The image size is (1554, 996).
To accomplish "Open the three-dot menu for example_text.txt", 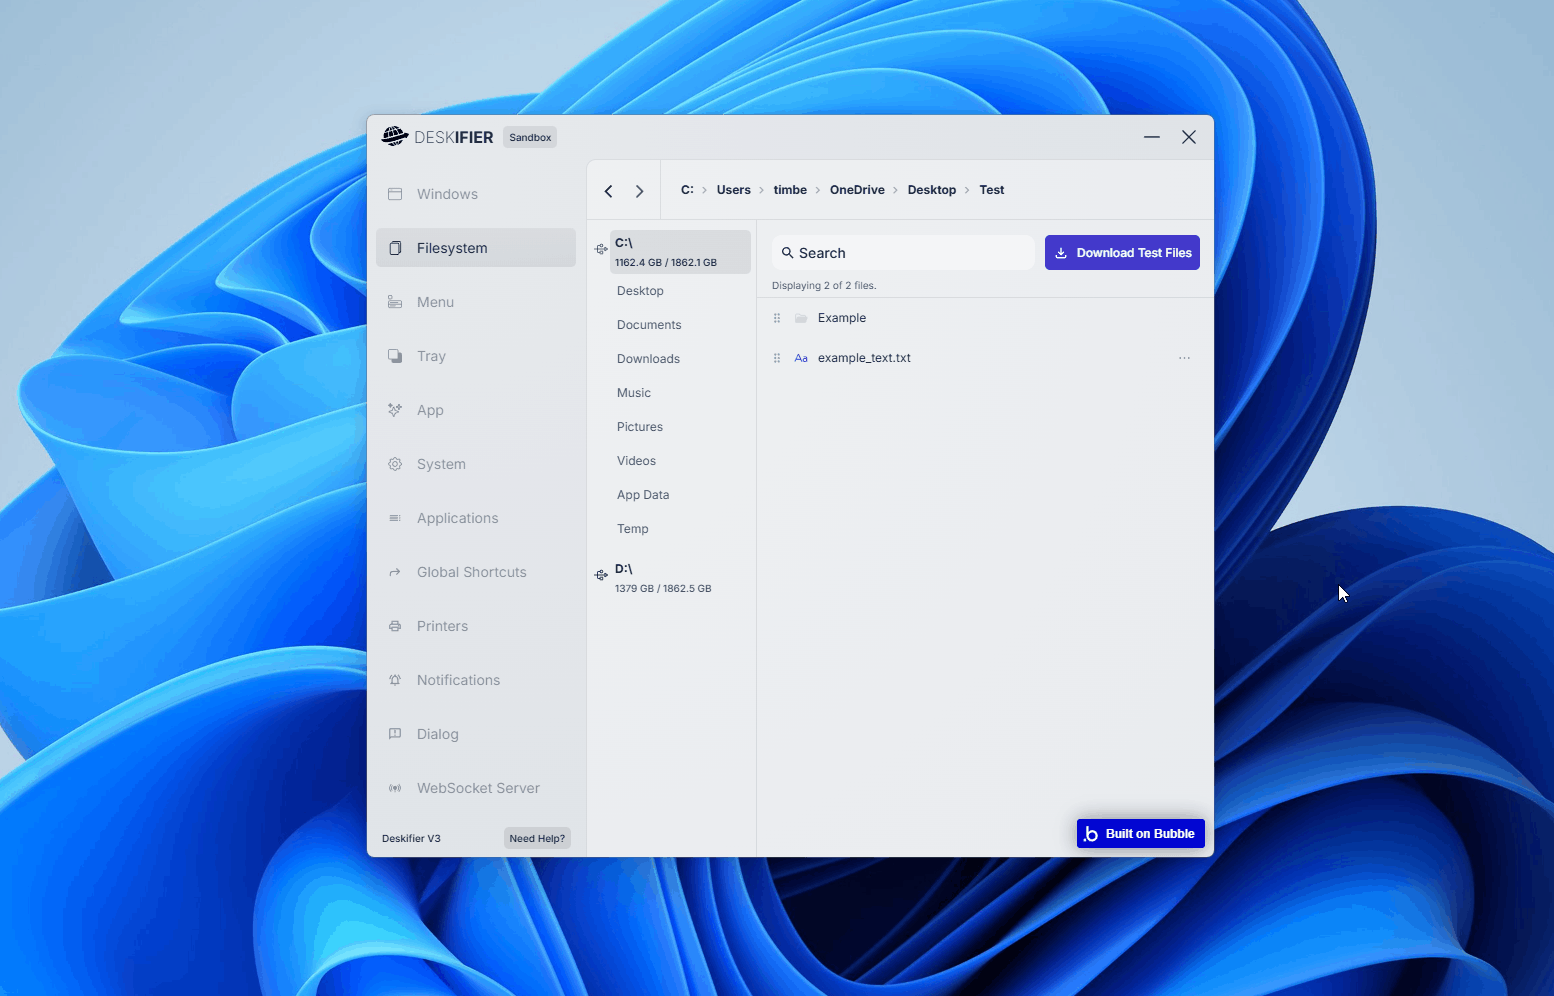I will point(1184,358).
